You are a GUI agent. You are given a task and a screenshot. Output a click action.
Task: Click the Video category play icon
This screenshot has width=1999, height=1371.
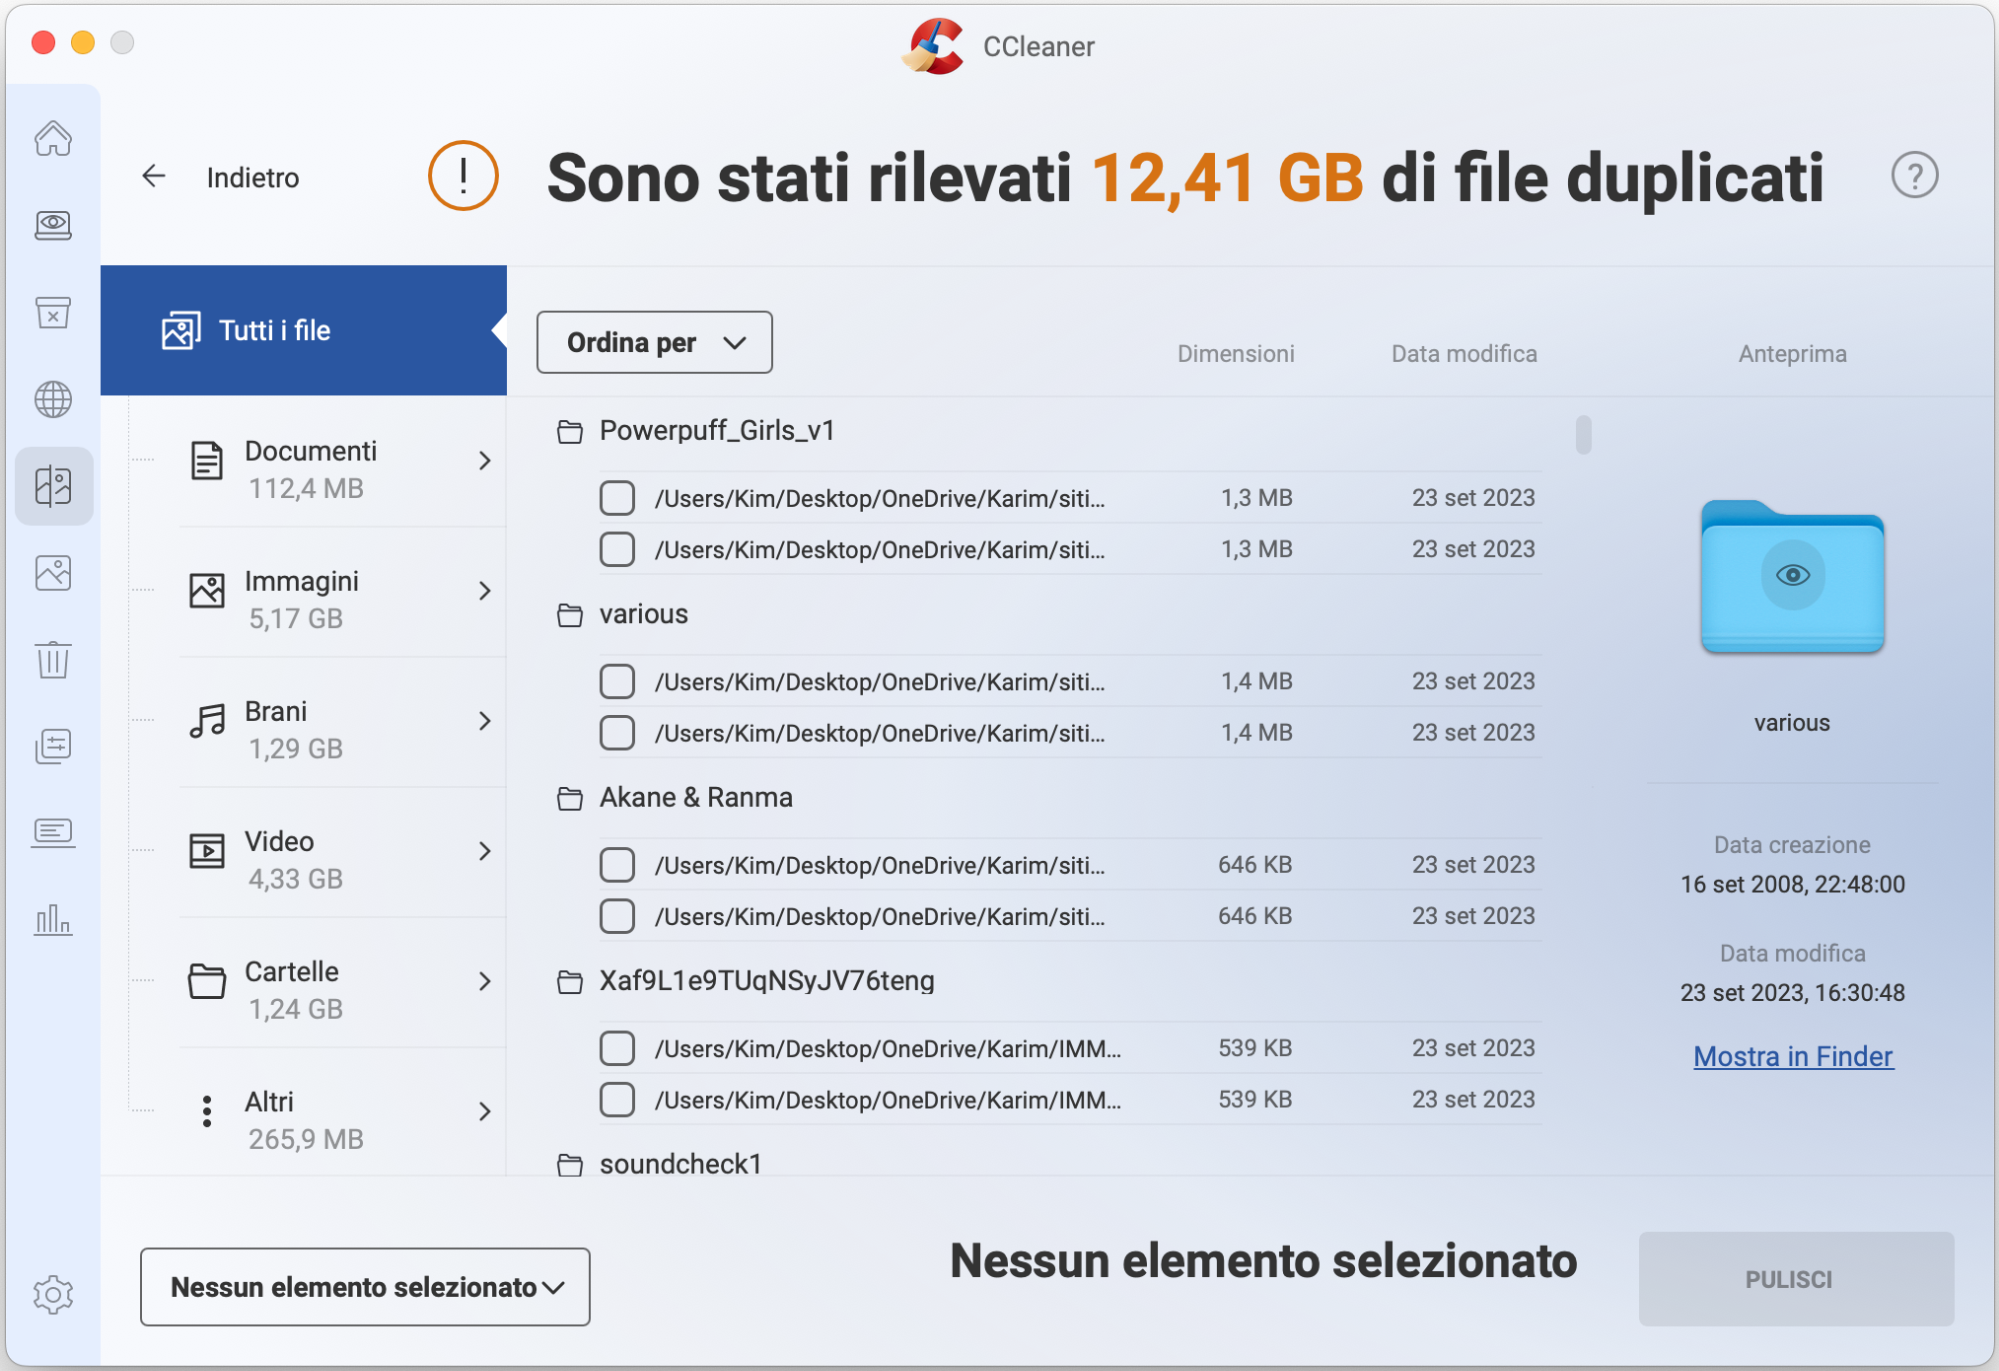coord(207,851)
